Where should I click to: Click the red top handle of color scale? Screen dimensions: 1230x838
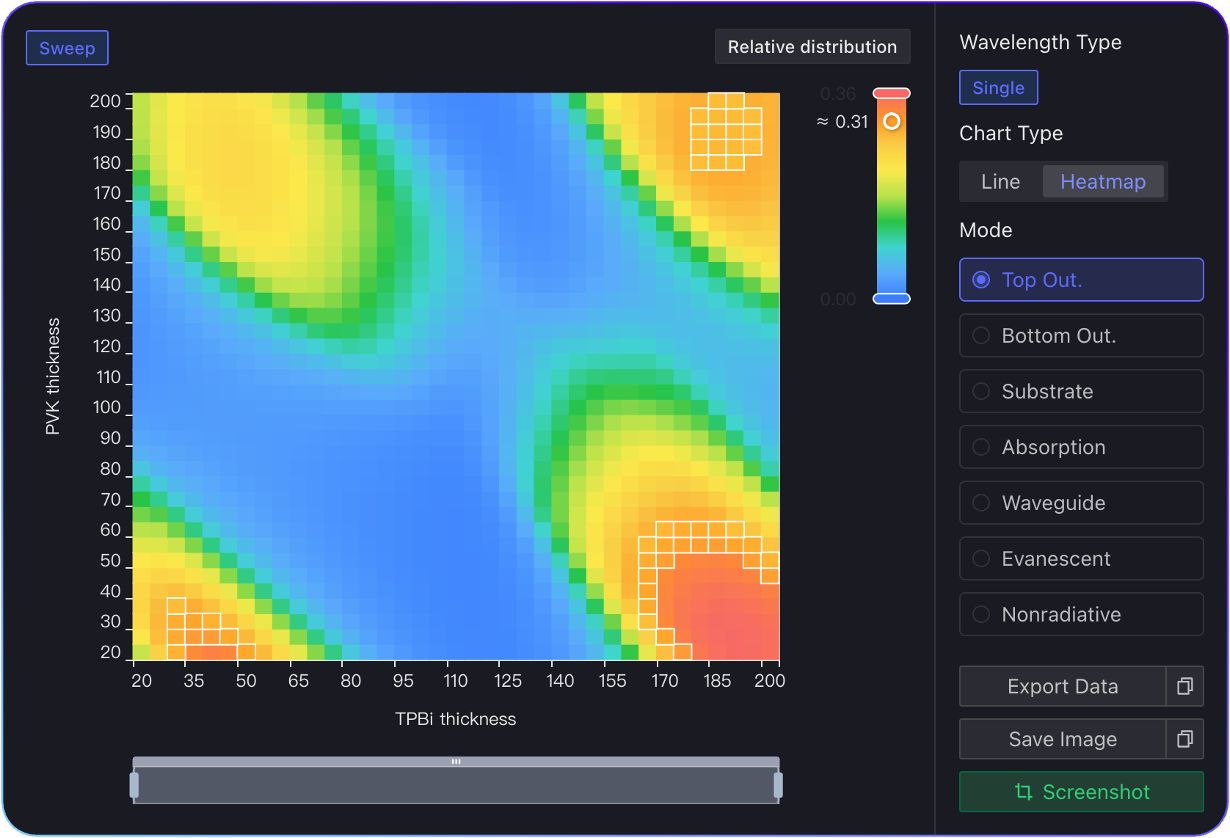pos(891,93)
